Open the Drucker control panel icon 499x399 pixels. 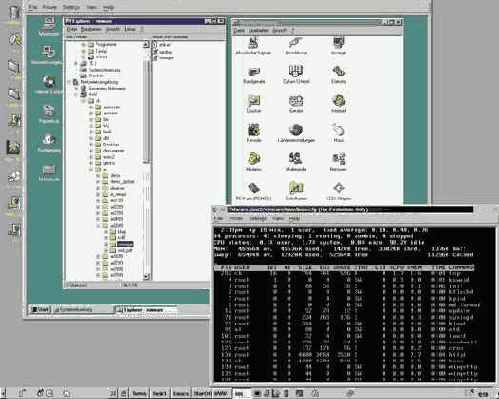point(254,103)
